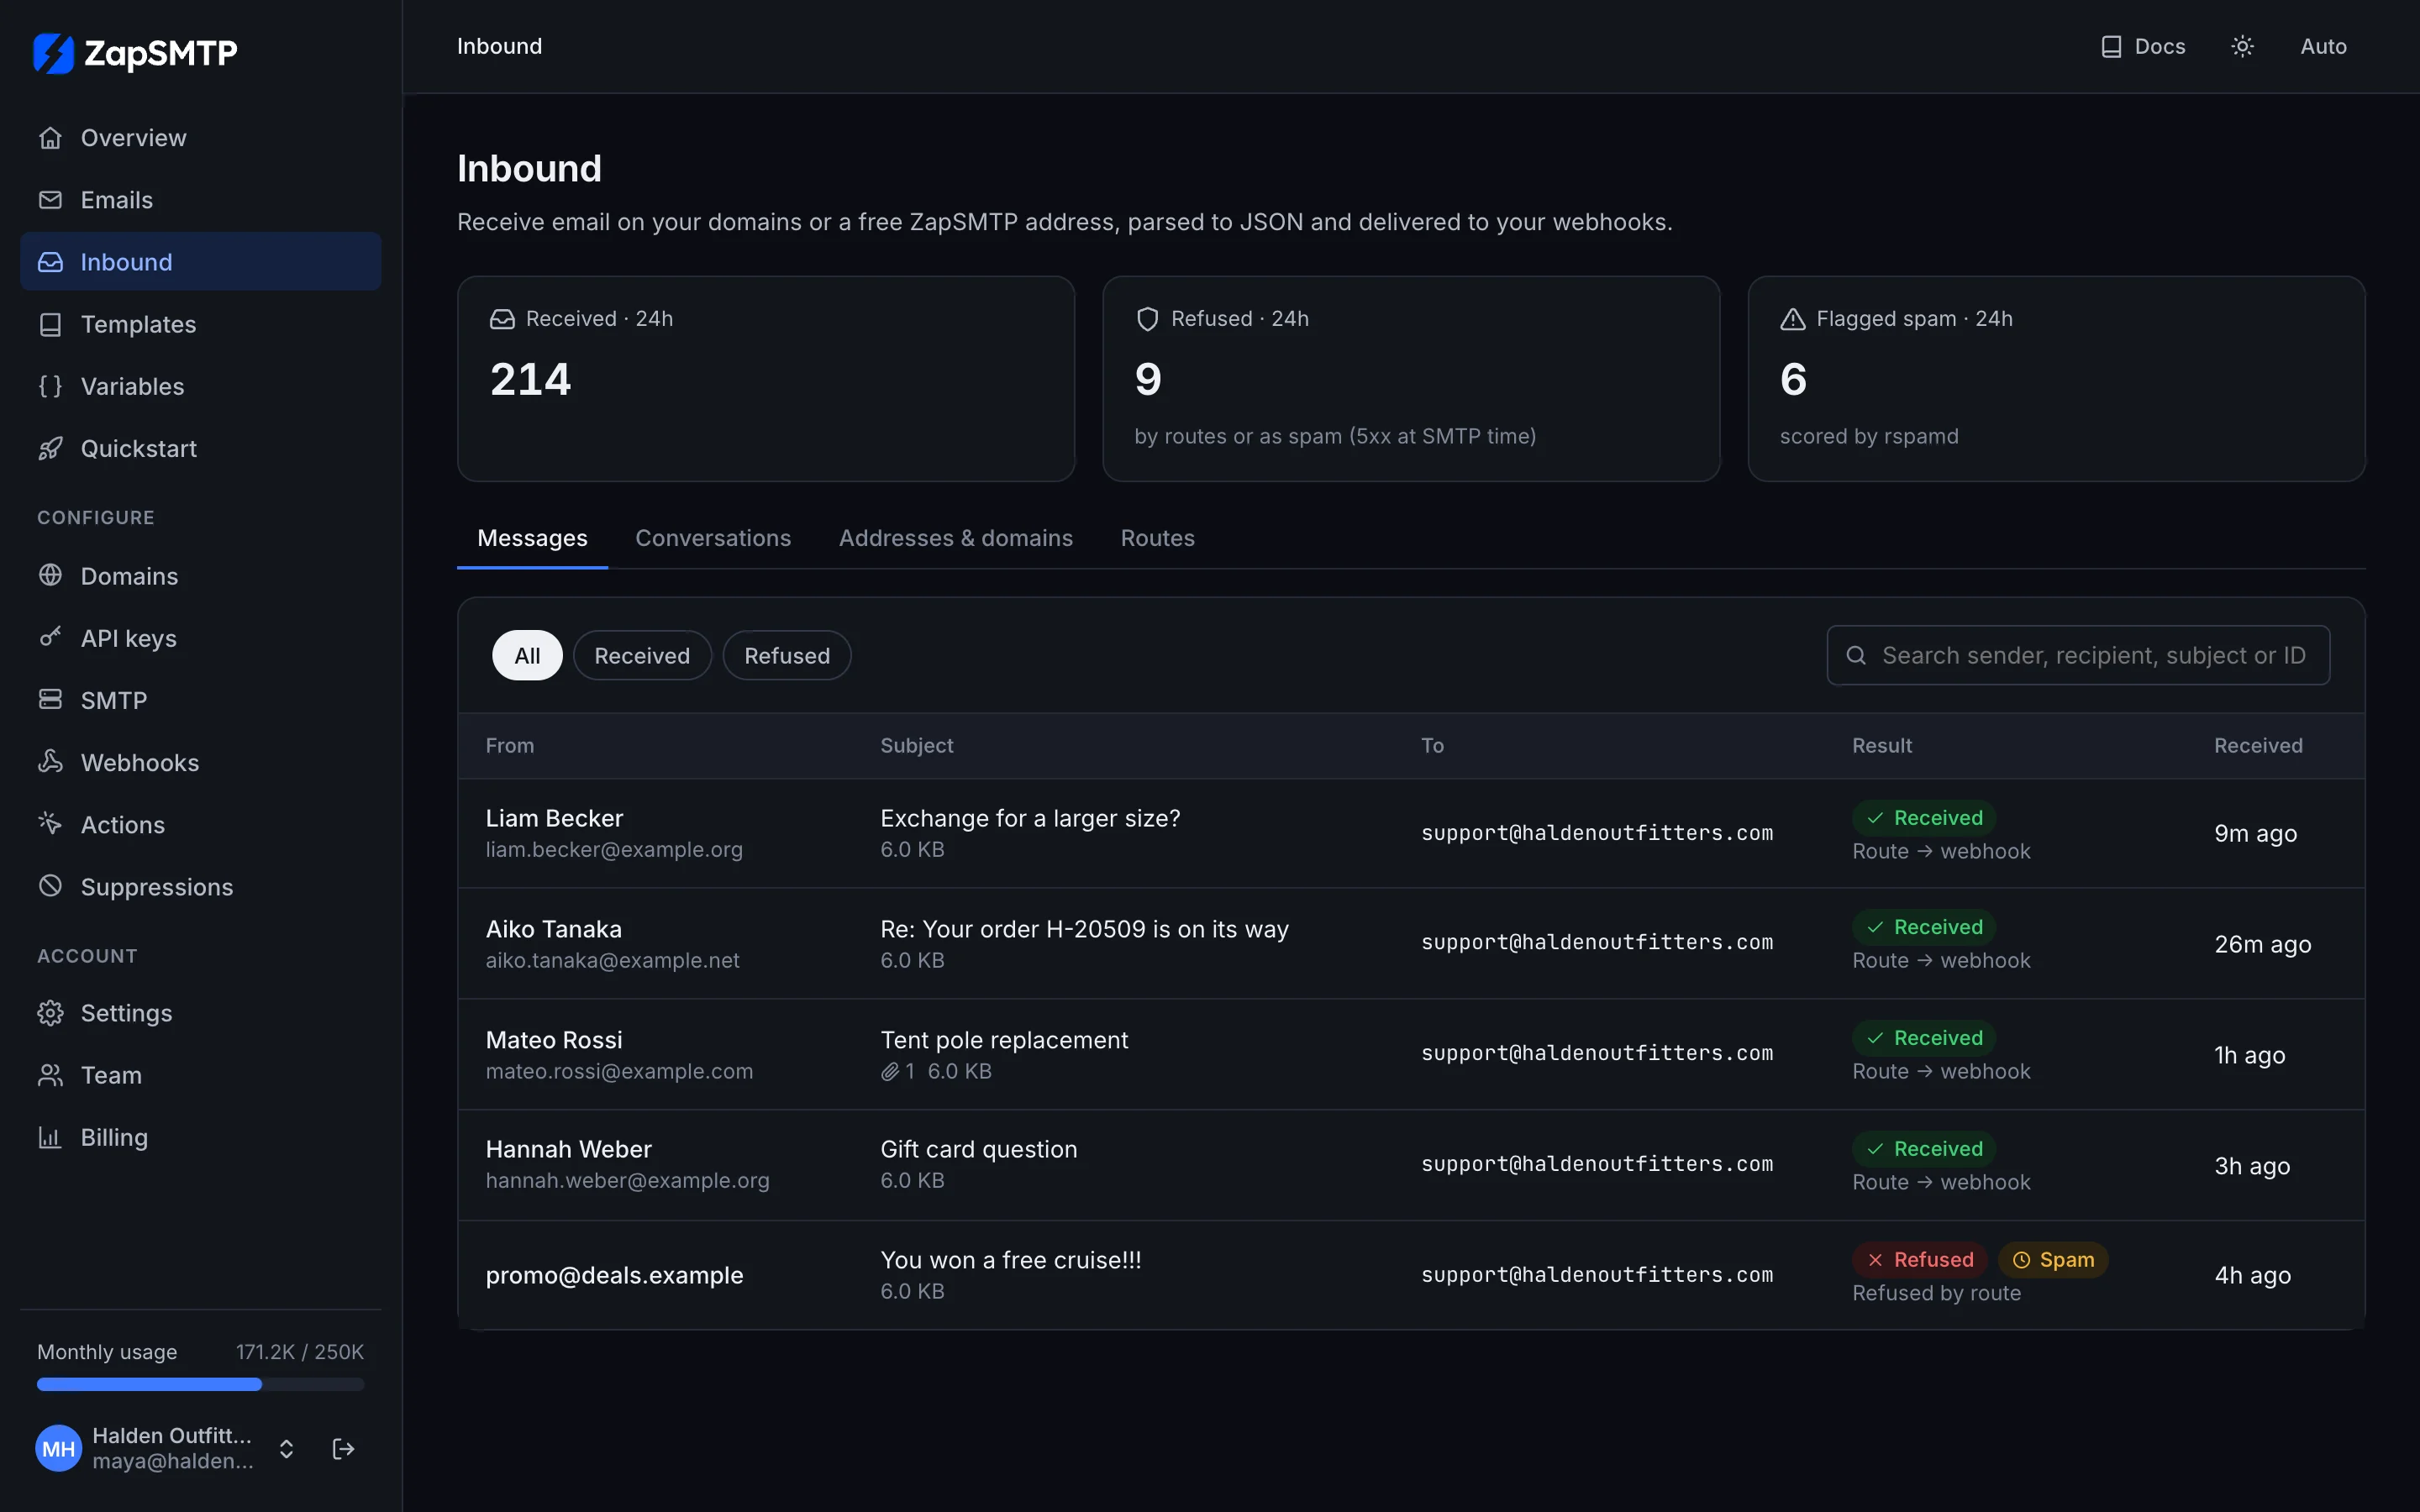The image size is (2420, 1512).
Task: Select the All filter pill
Action: (527, 656)
